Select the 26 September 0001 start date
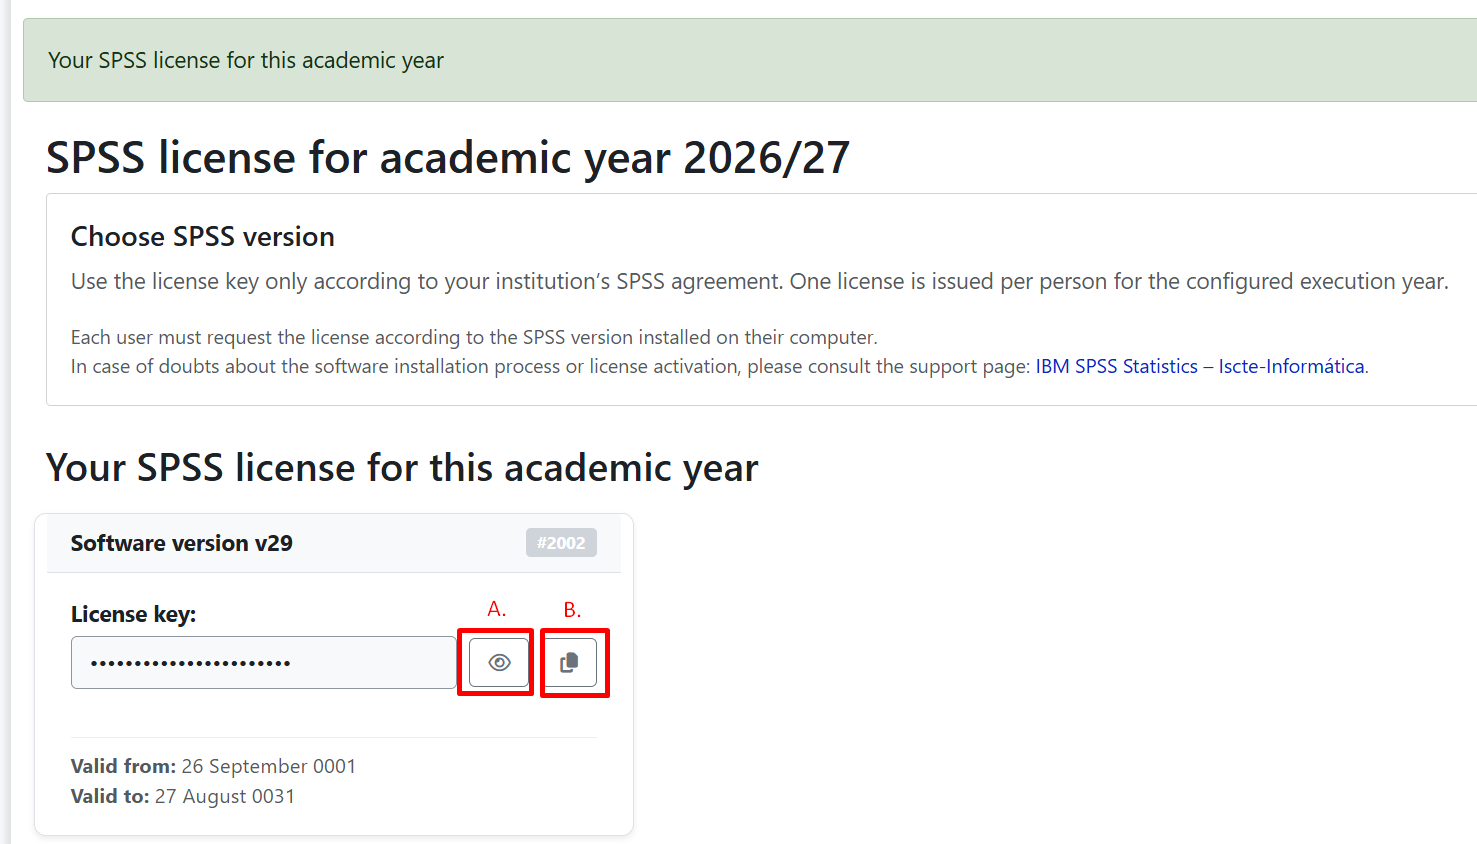Viewport: 1477px width, 844px height. point(269,766)
